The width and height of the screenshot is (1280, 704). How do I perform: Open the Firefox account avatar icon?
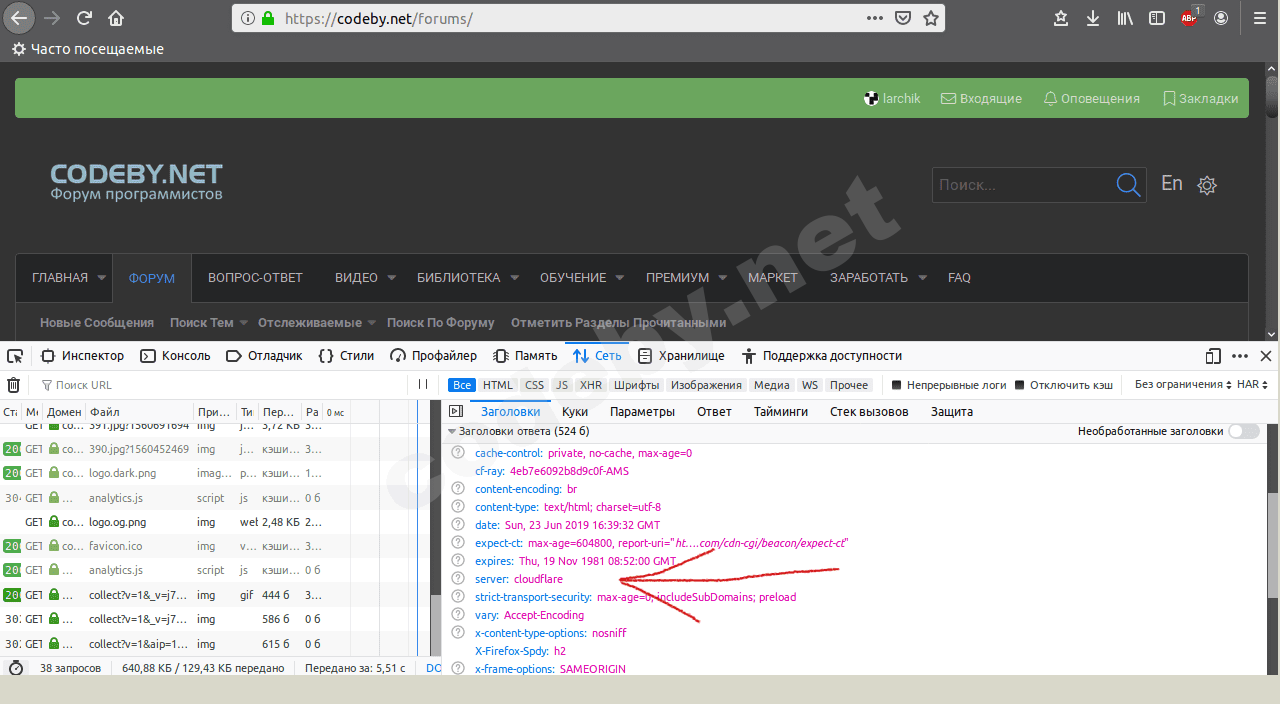tap(1221, 18)
